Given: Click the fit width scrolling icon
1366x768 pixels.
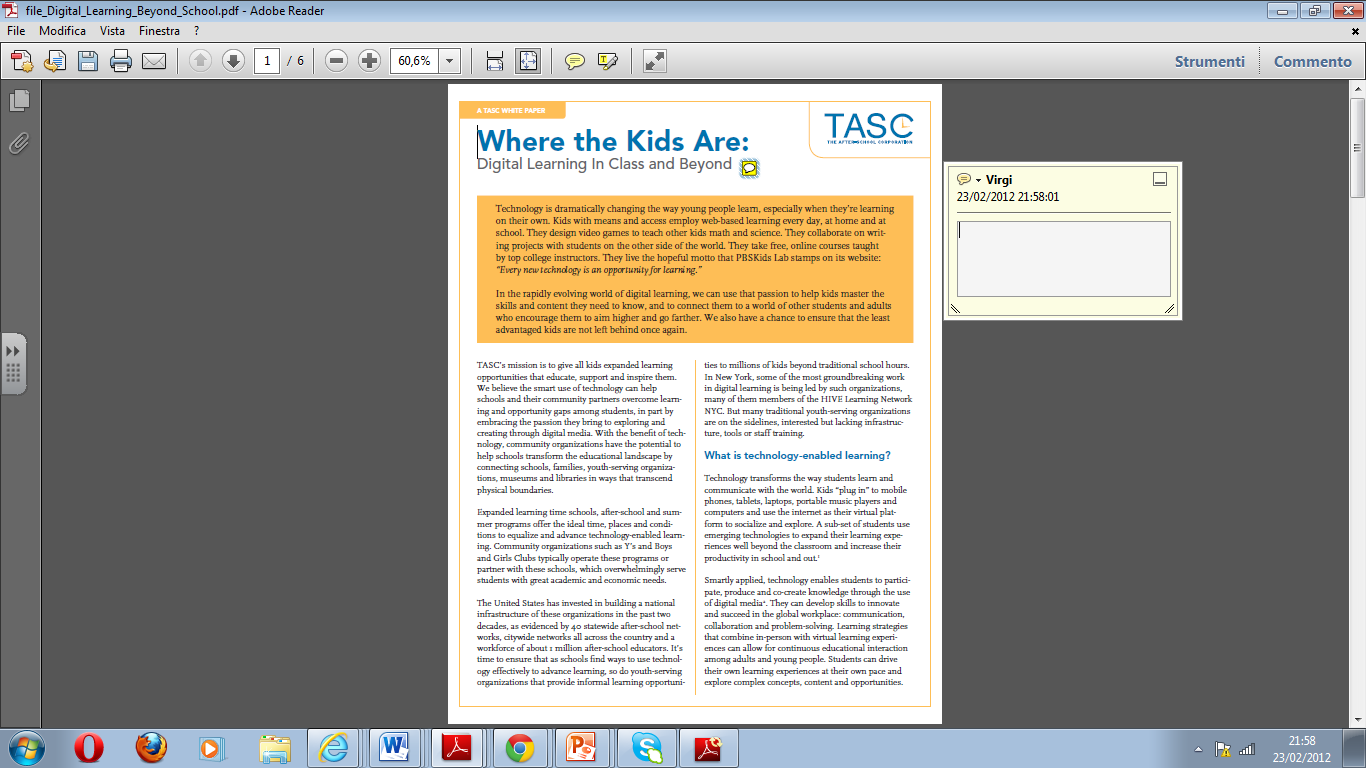Looking at the screenshot, I should 494,61.
